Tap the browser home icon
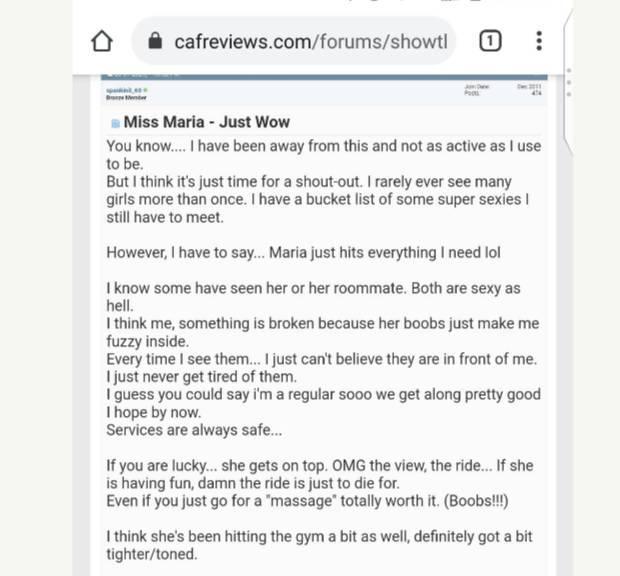Image resolution: width=620 pixels, height=576 pixels. pos(102,41)
